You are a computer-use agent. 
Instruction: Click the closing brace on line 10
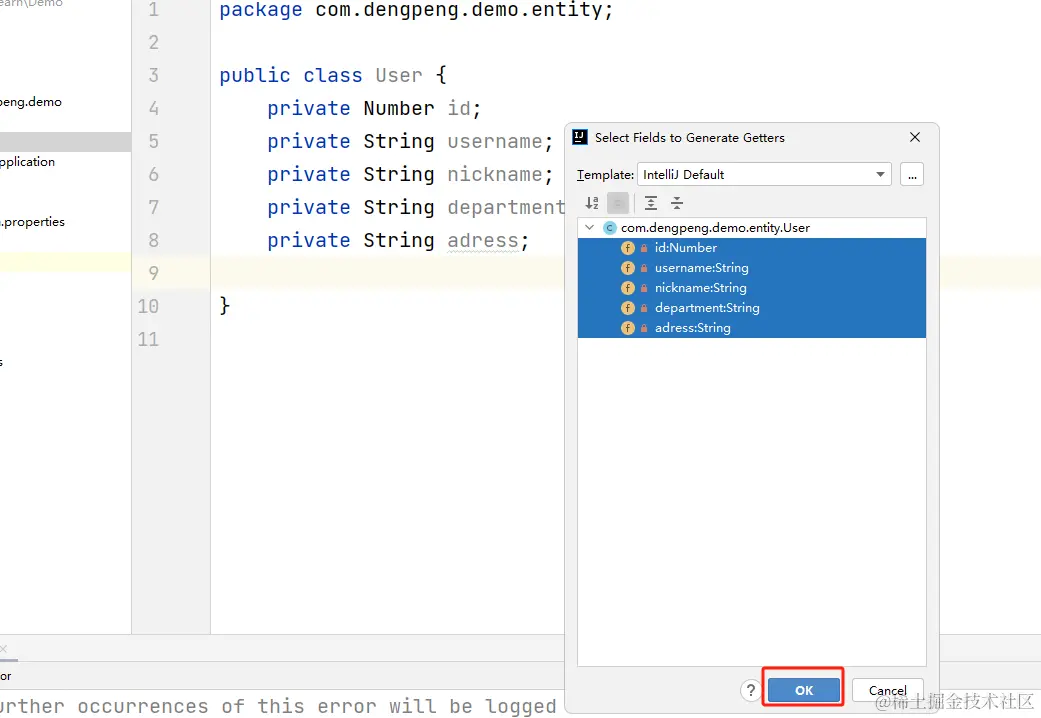coord(225,306)
